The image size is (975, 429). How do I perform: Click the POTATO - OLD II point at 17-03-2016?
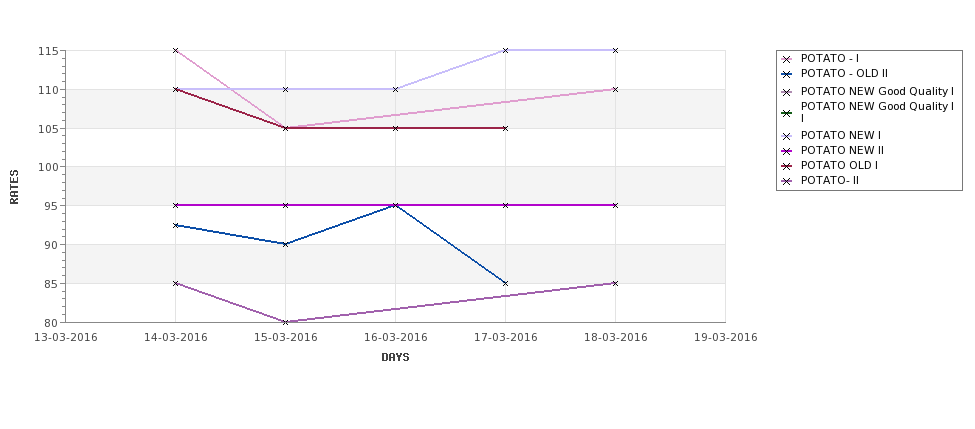tap(506, 284)
